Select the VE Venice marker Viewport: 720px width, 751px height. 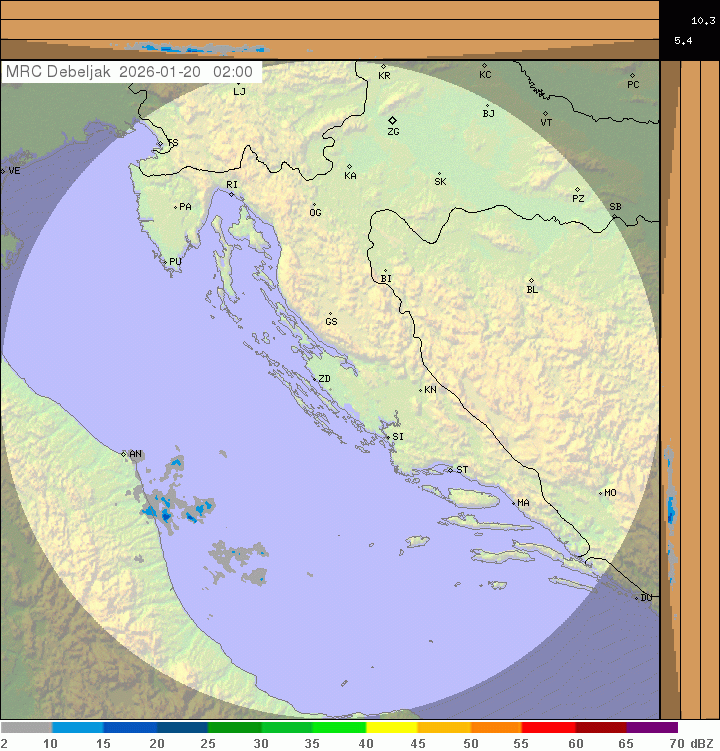click(x=3, y=171)
